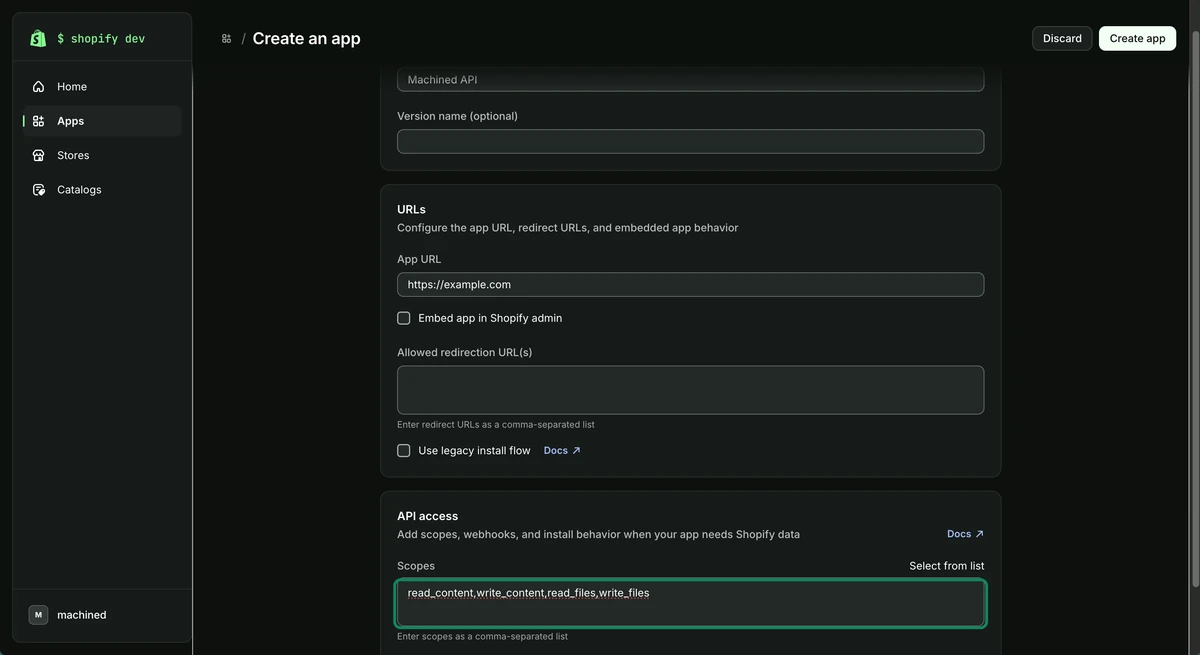
Task: Open the machined account menu
Action: (102, 615)
